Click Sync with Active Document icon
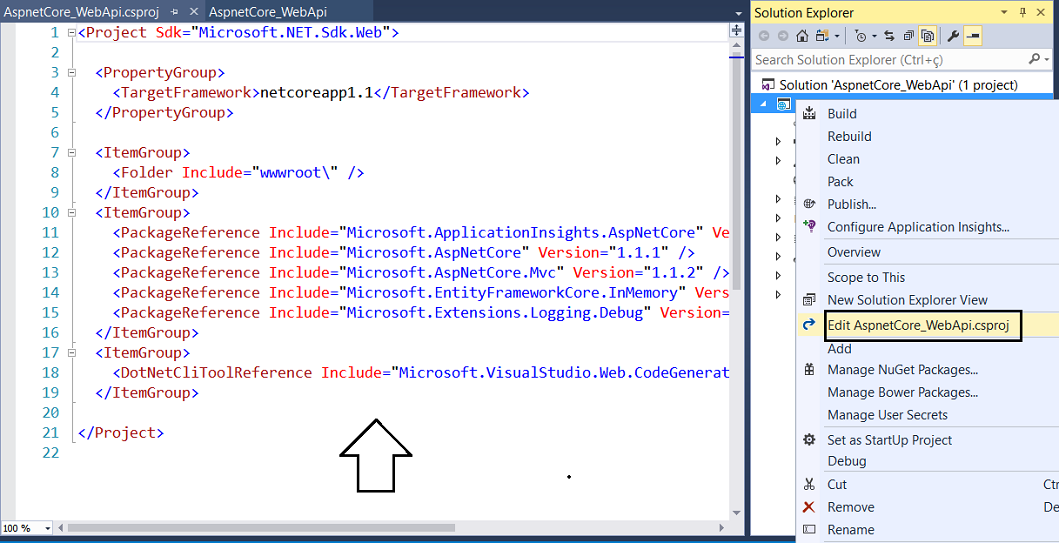 click(822, 36)
